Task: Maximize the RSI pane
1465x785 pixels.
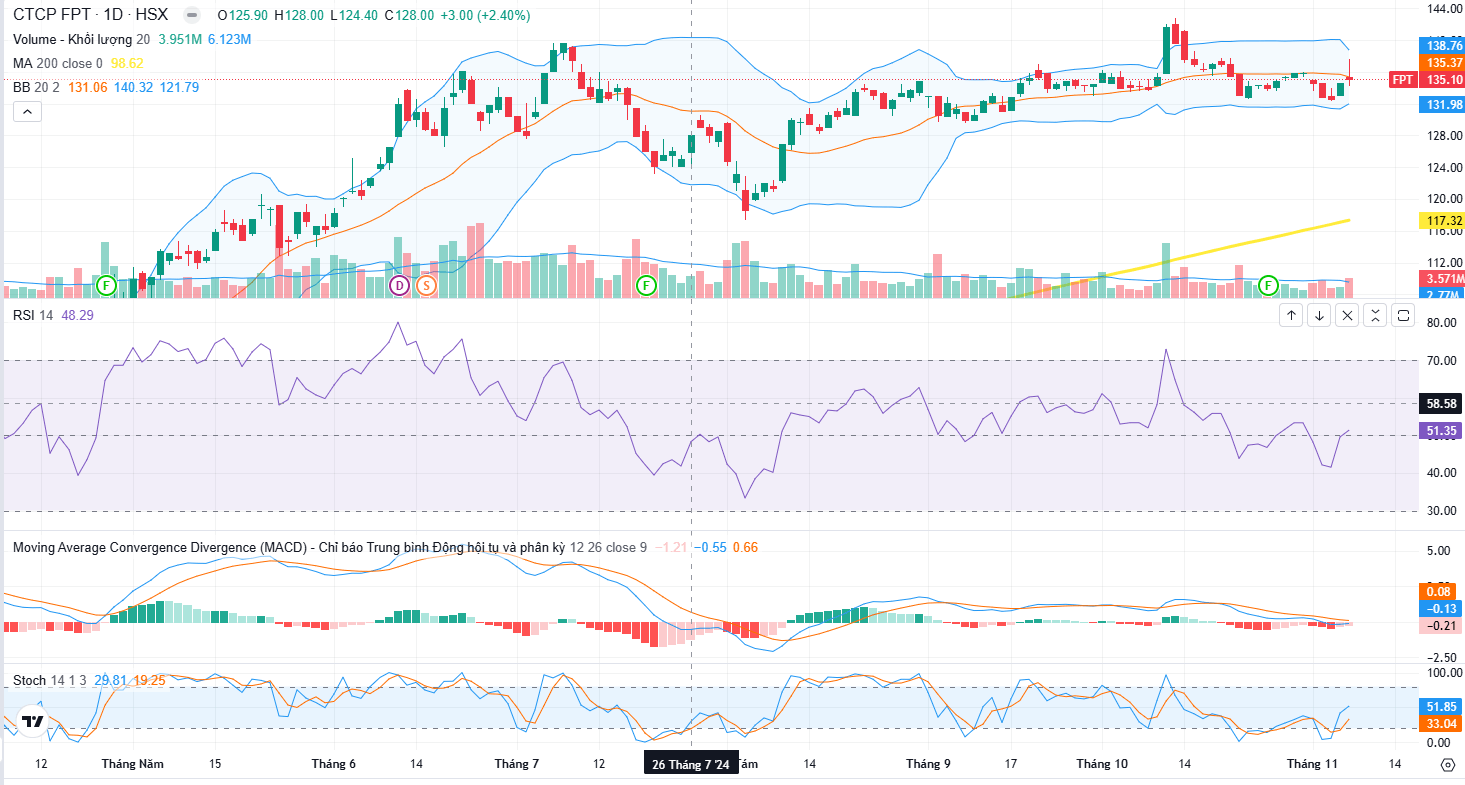Action: click(x=1403, y=316)
